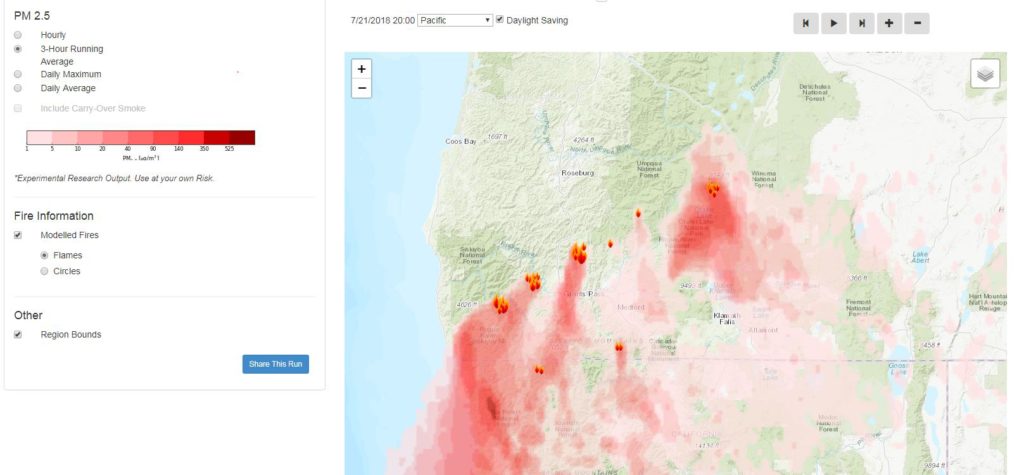Image resolution: width=1024 pixels, height=475 pixels.
Task: Click the skip to last frame button
Action: [x=861, y=23]
